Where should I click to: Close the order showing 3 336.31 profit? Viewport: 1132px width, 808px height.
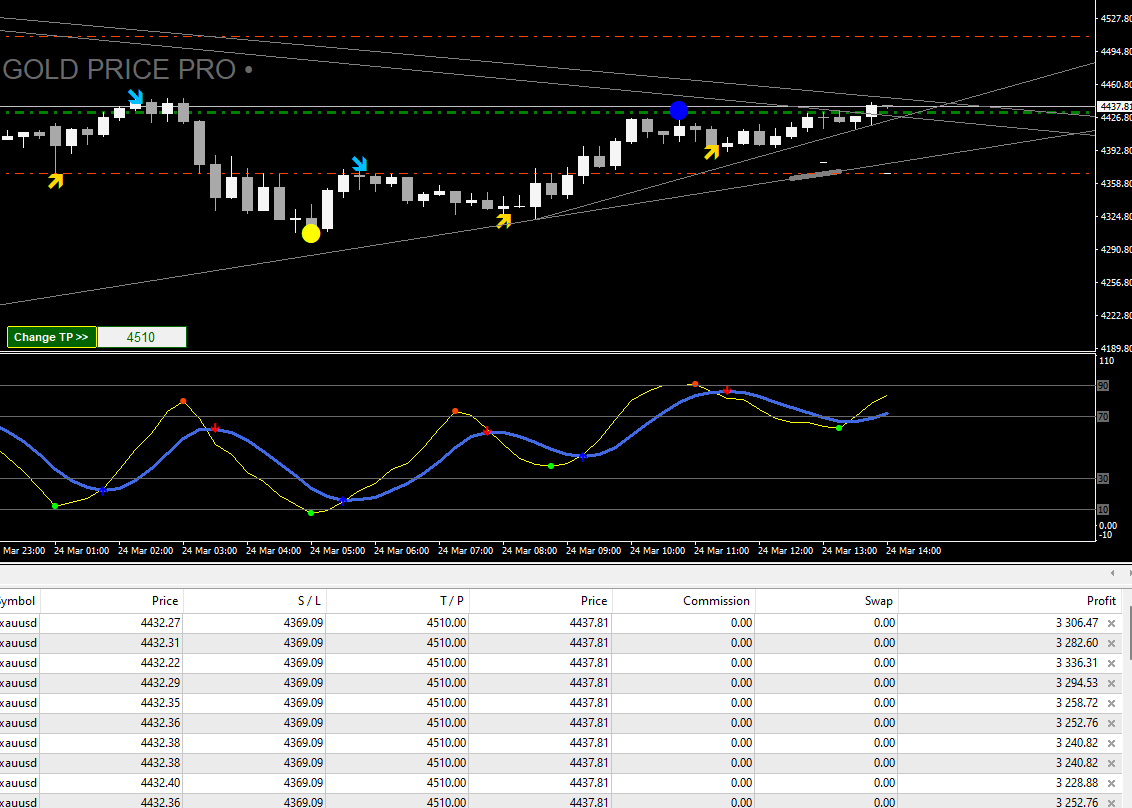(x=1111, y=663)
